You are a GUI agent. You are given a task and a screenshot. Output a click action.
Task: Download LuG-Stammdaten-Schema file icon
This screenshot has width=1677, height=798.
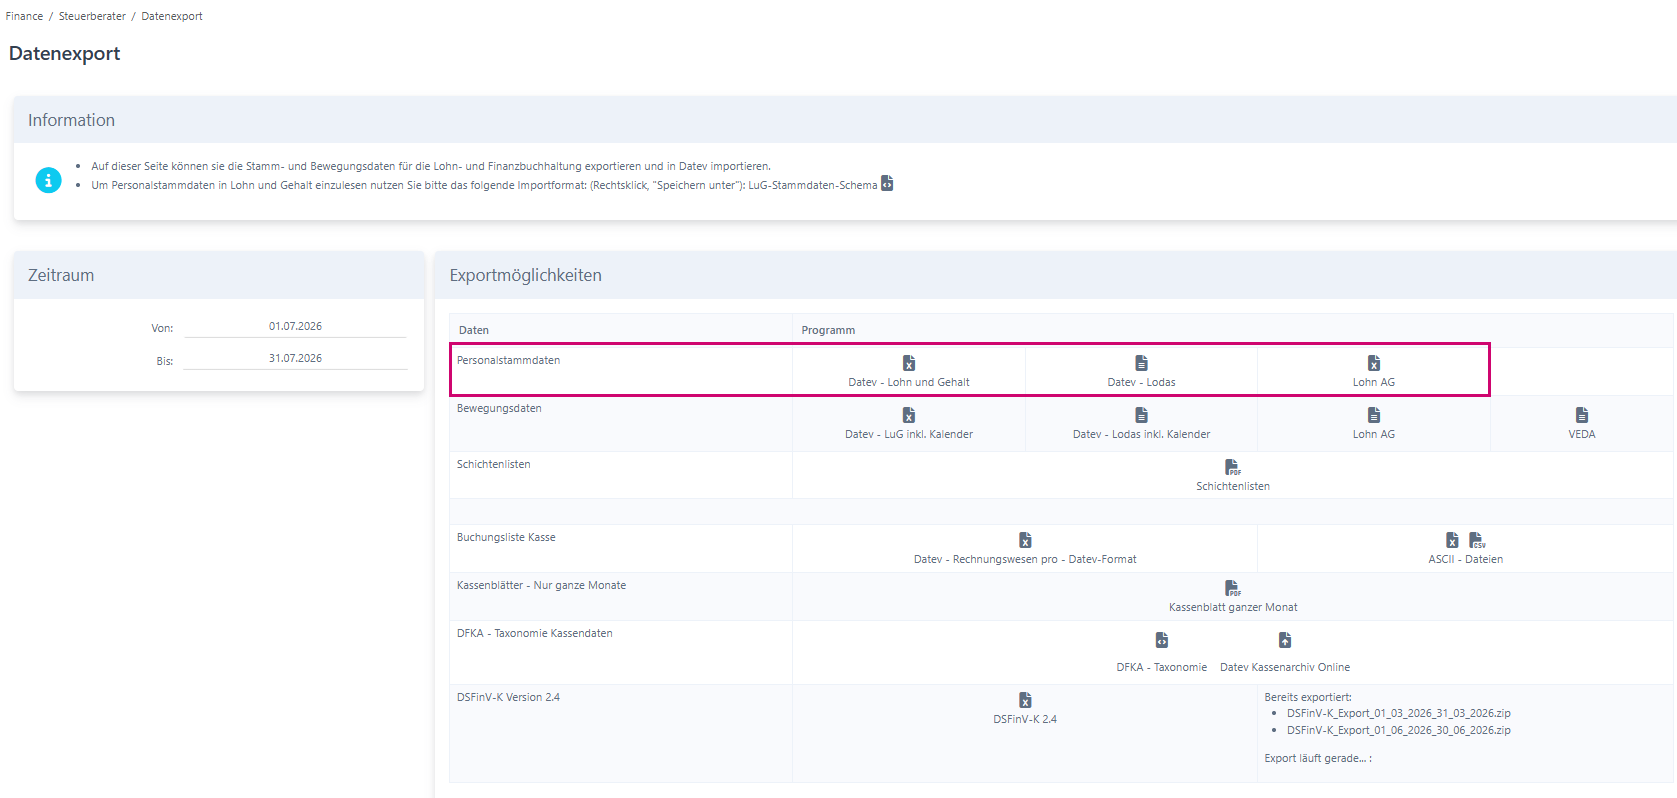click(887, 184)
